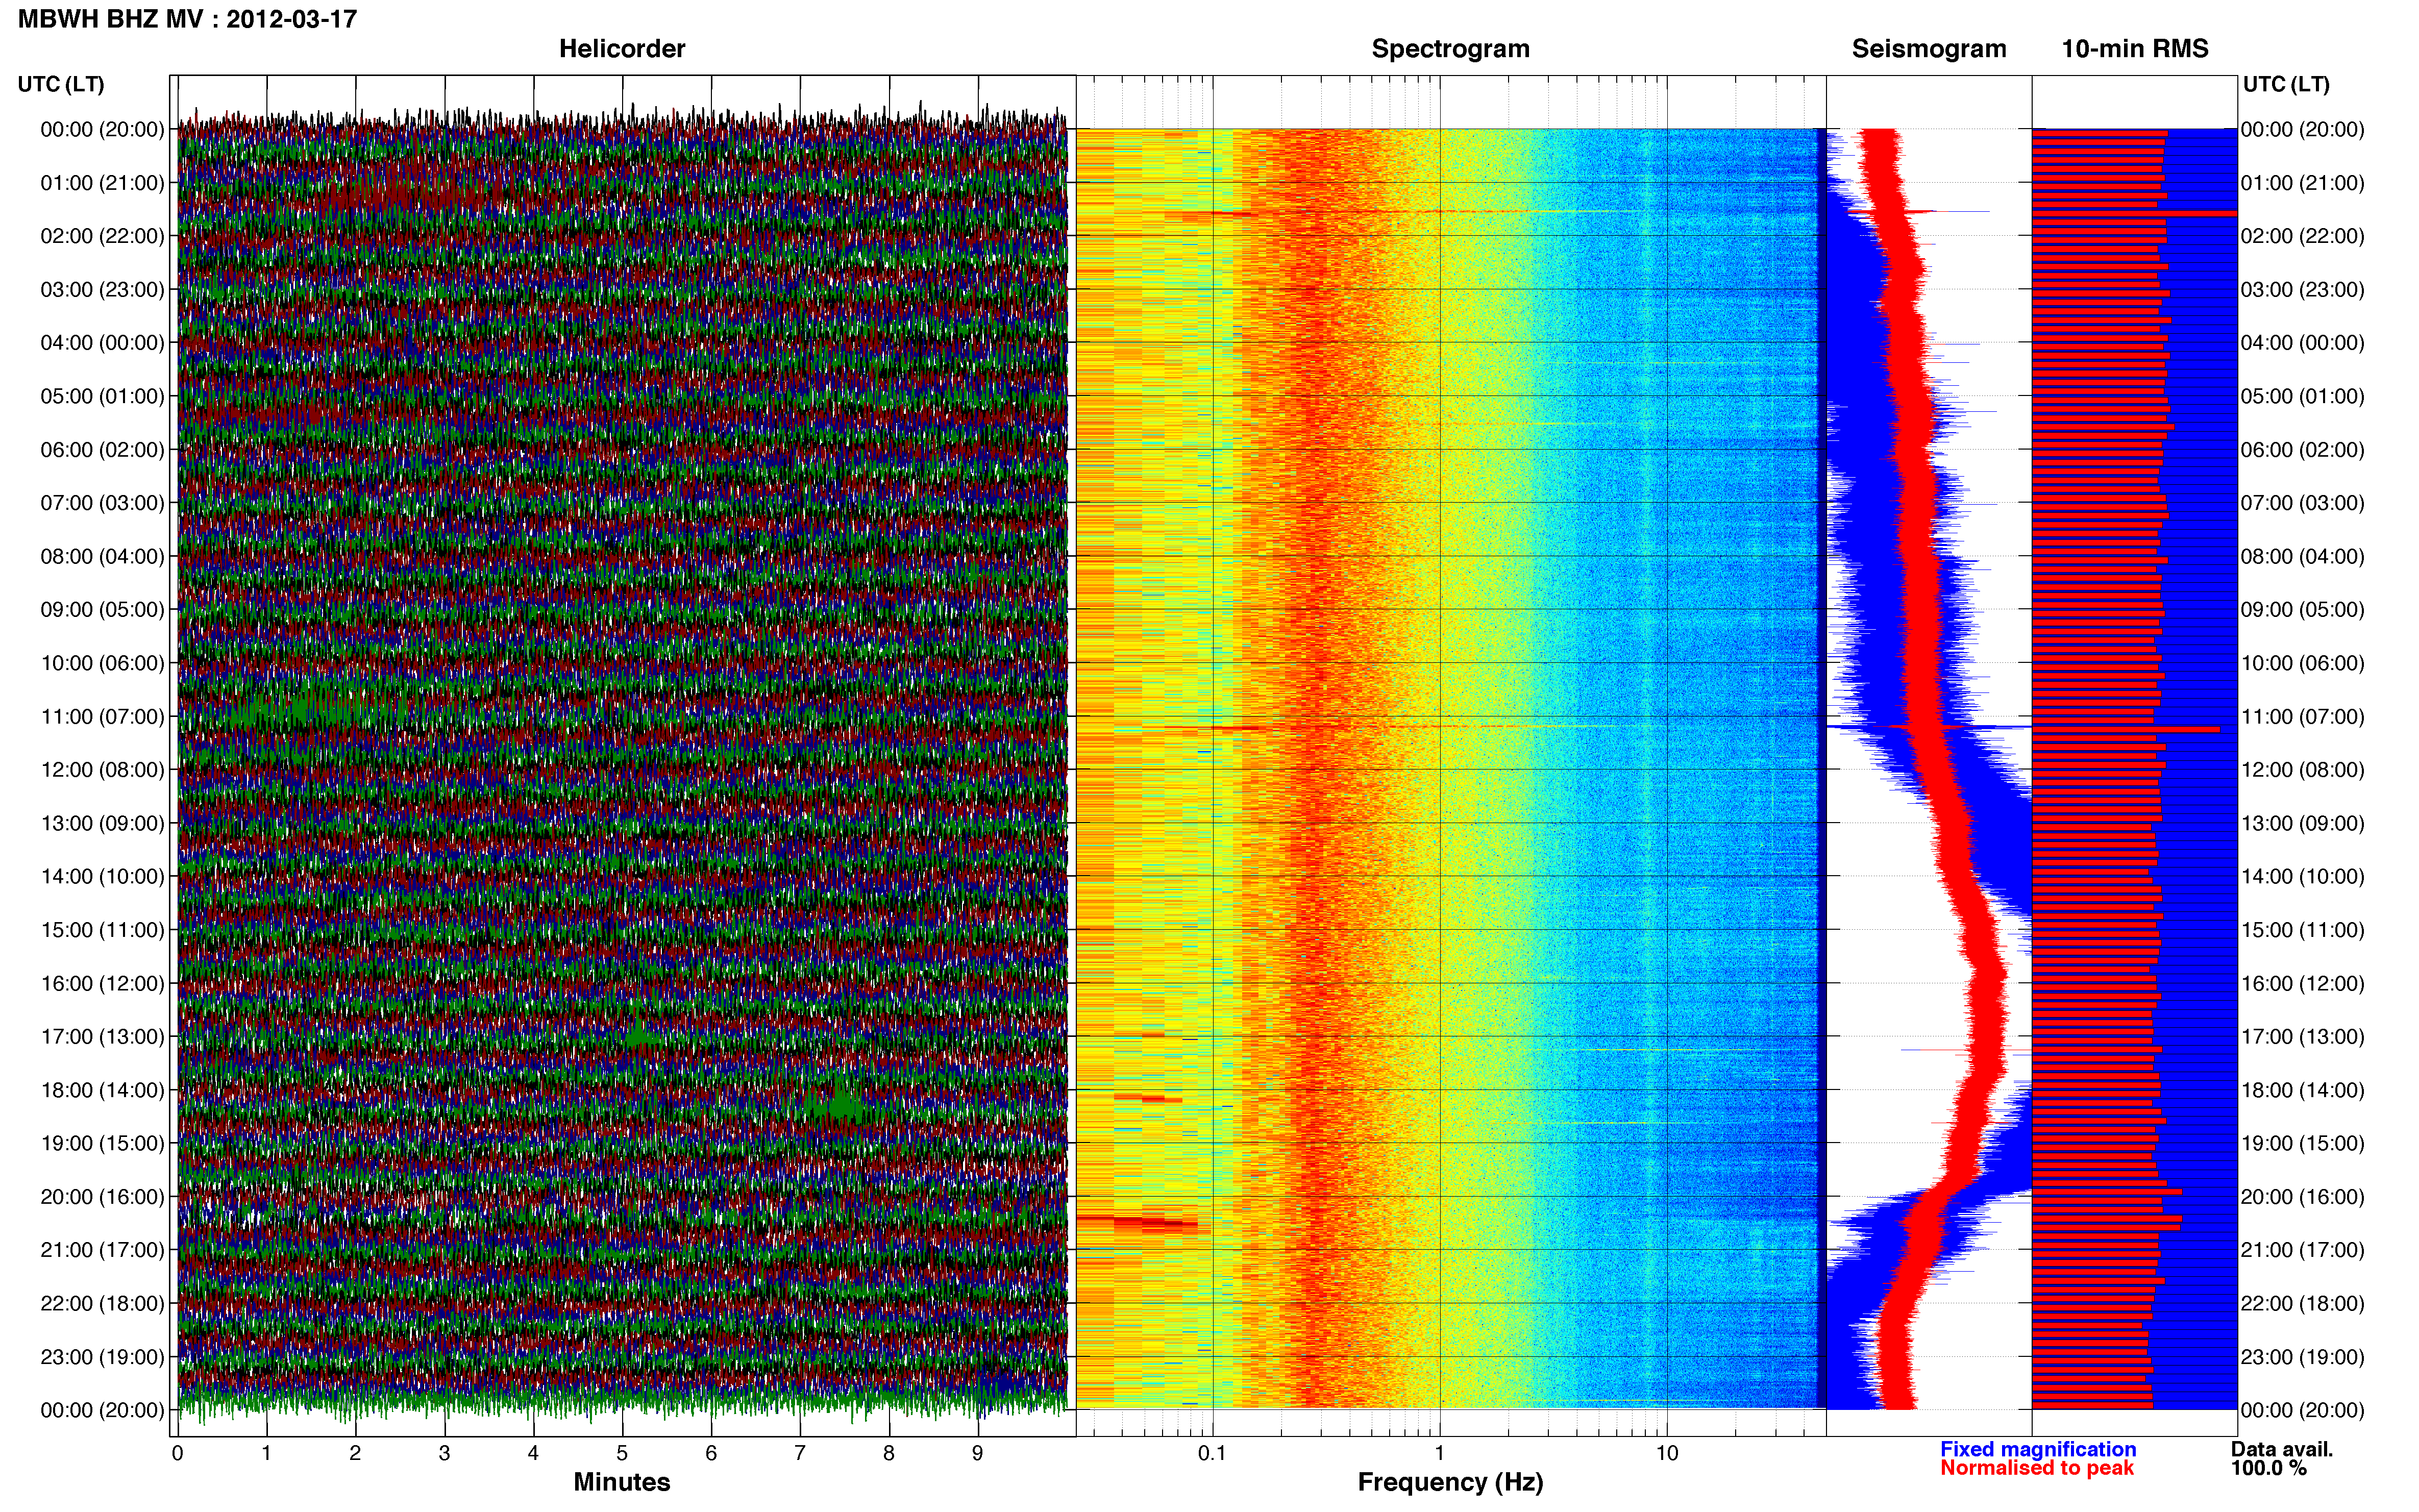Click the right '23:00 (19:00)' time label
The width and height of the screenshot is (2419, 1512).
click(2303, 1357)
